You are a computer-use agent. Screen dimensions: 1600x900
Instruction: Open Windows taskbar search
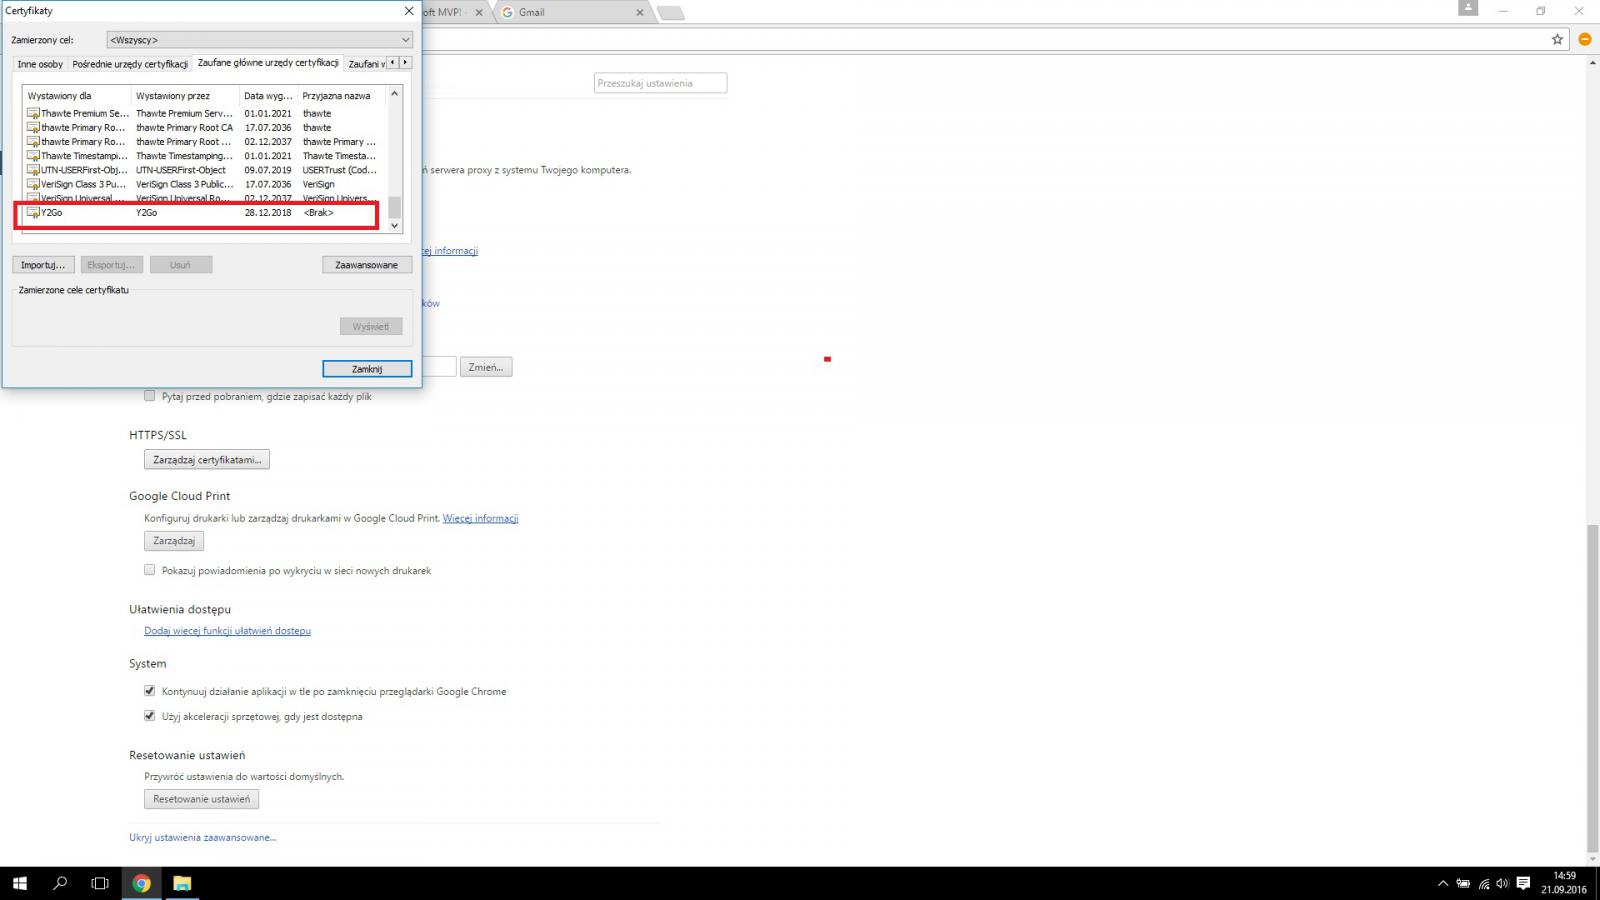click(60, 883)
